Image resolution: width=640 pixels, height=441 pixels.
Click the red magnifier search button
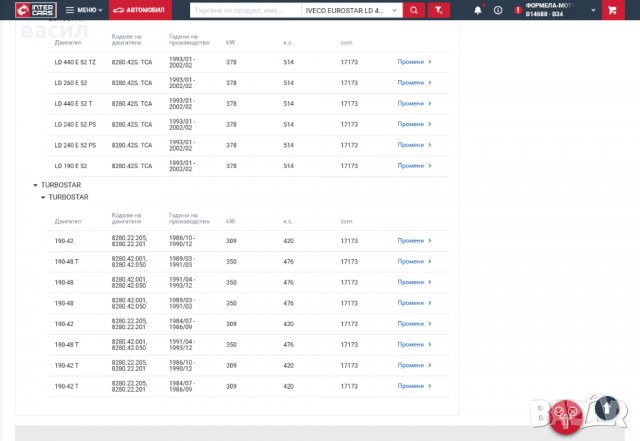tap(414, 10)
